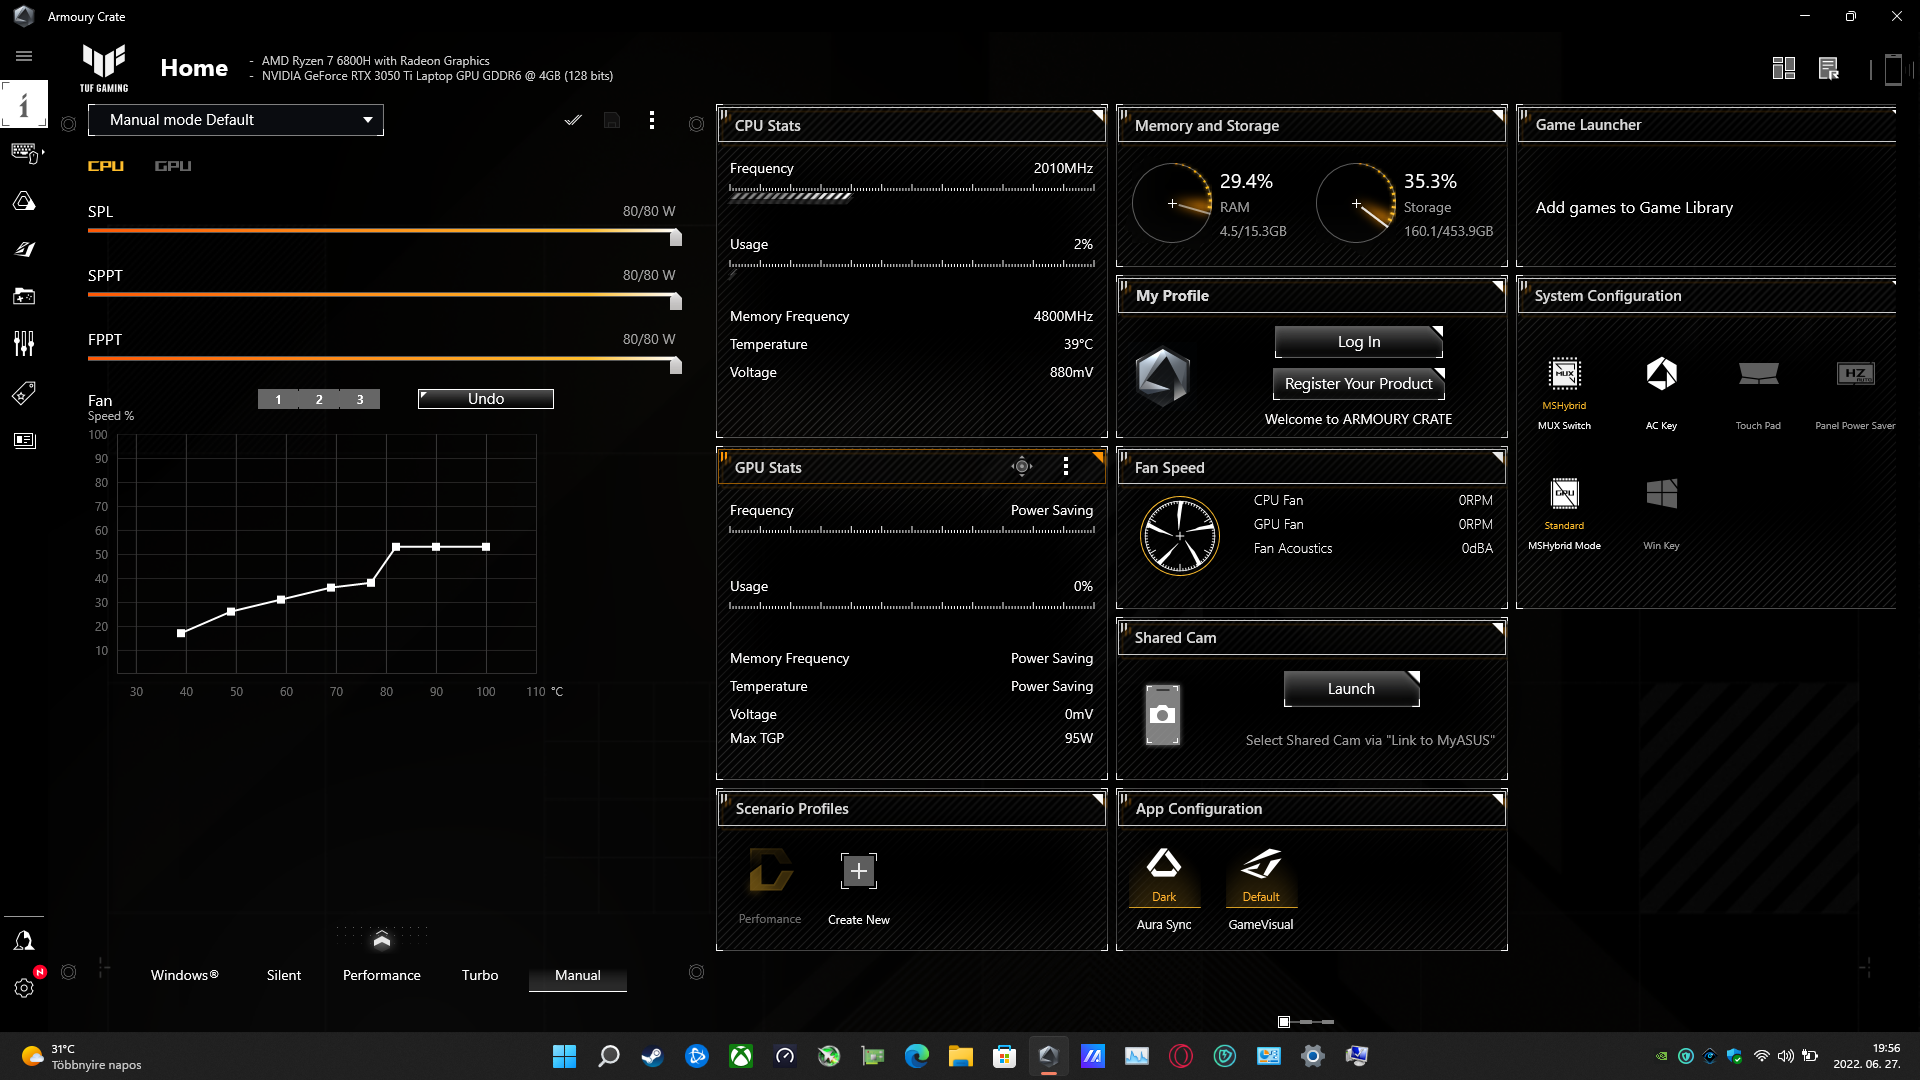
Task: Open GPU Stats three-dot menu
Action: tap(1066, 466)
